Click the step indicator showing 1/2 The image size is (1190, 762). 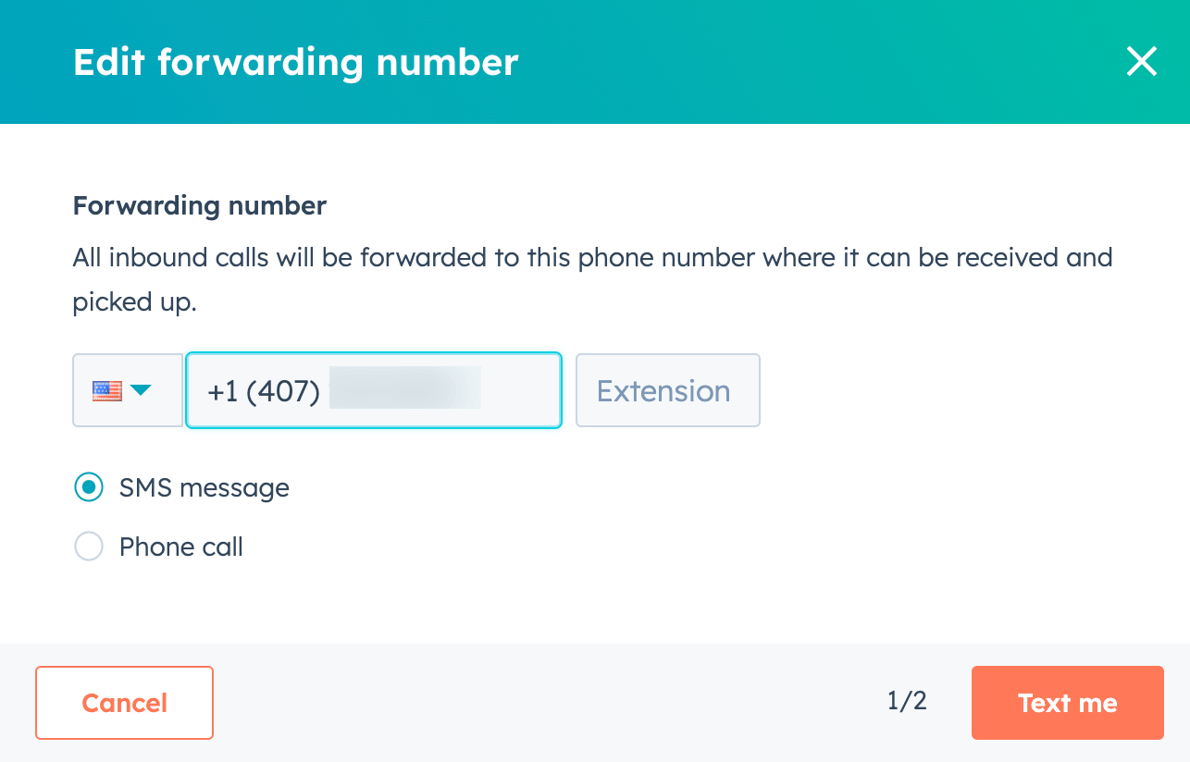pos(906,702)
